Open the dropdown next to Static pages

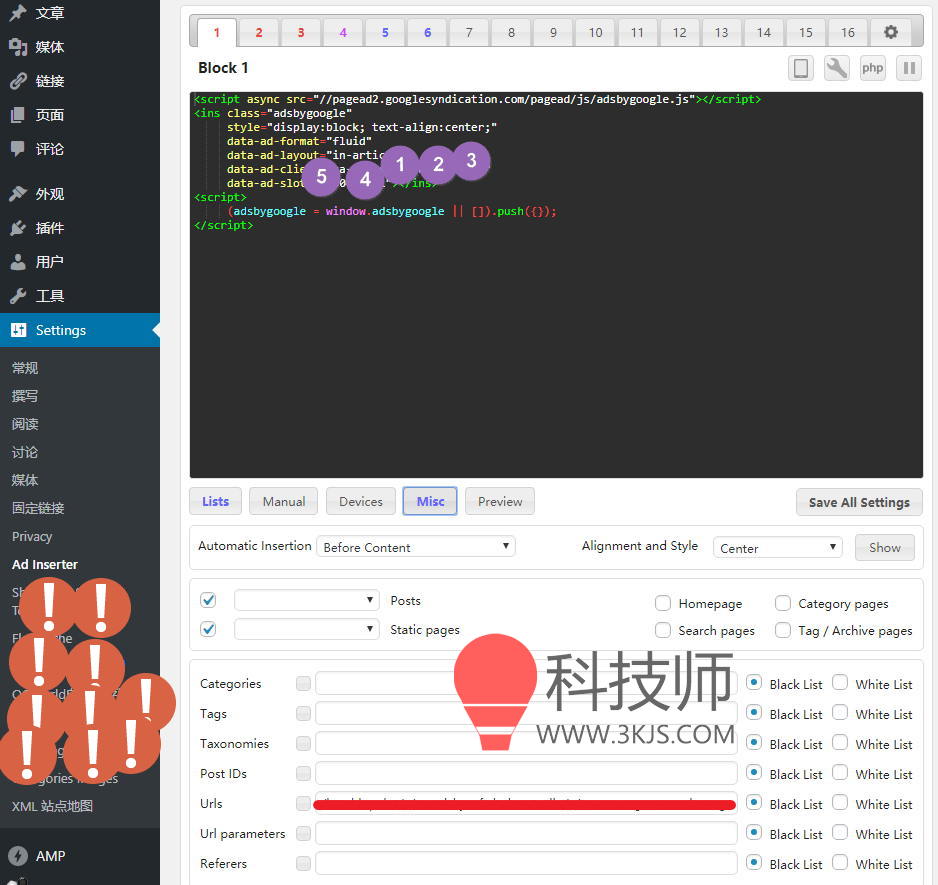307,629
